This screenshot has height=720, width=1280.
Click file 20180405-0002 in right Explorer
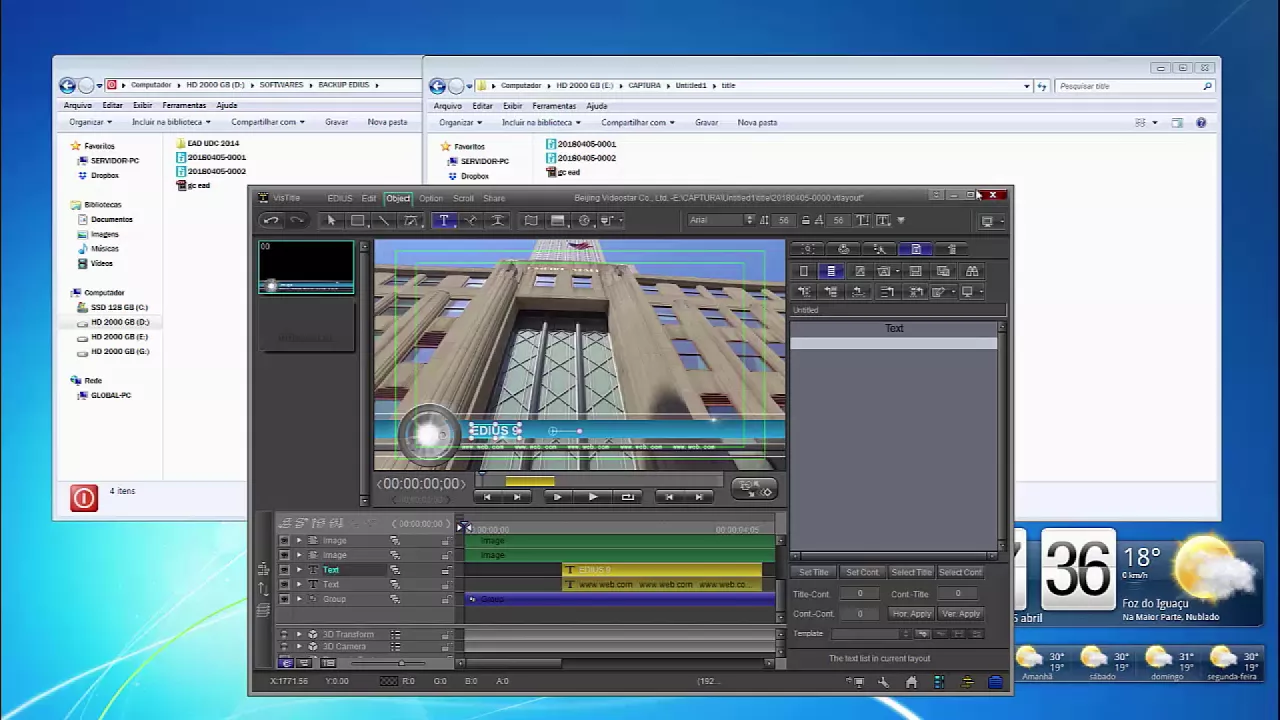(x=581, y=158)
